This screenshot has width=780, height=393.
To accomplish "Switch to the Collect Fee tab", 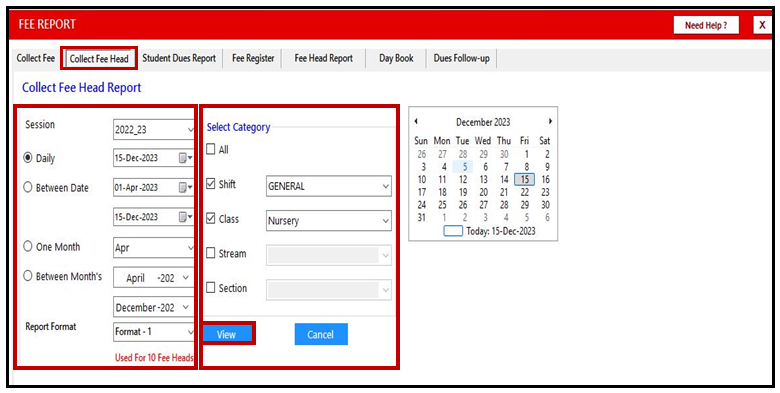I will (x=35, y=58).
